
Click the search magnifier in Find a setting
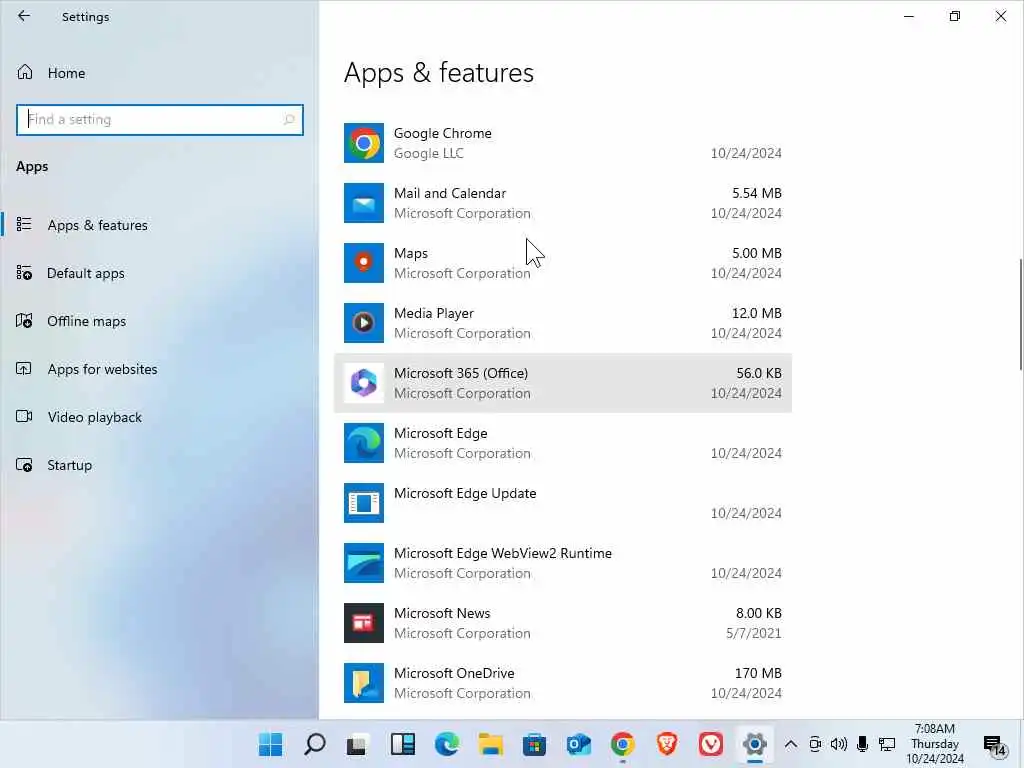click(289, 120)
